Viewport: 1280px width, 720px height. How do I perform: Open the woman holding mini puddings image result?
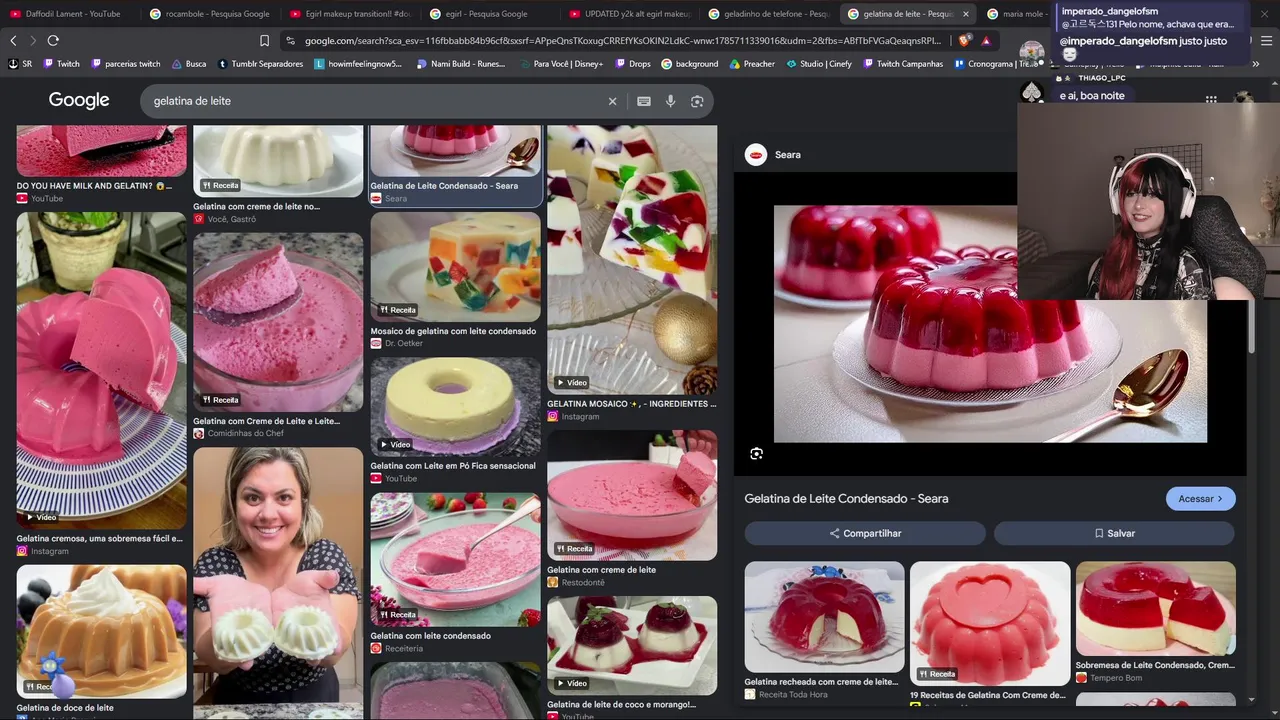(x=278, y=575)
